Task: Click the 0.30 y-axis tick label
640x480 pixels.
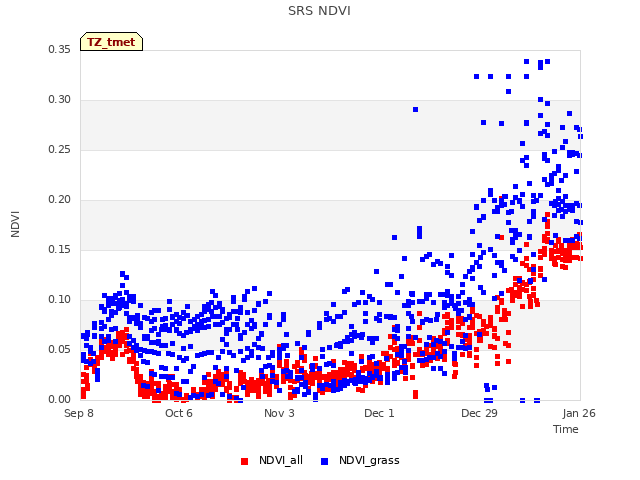Action: pos(60,100)
